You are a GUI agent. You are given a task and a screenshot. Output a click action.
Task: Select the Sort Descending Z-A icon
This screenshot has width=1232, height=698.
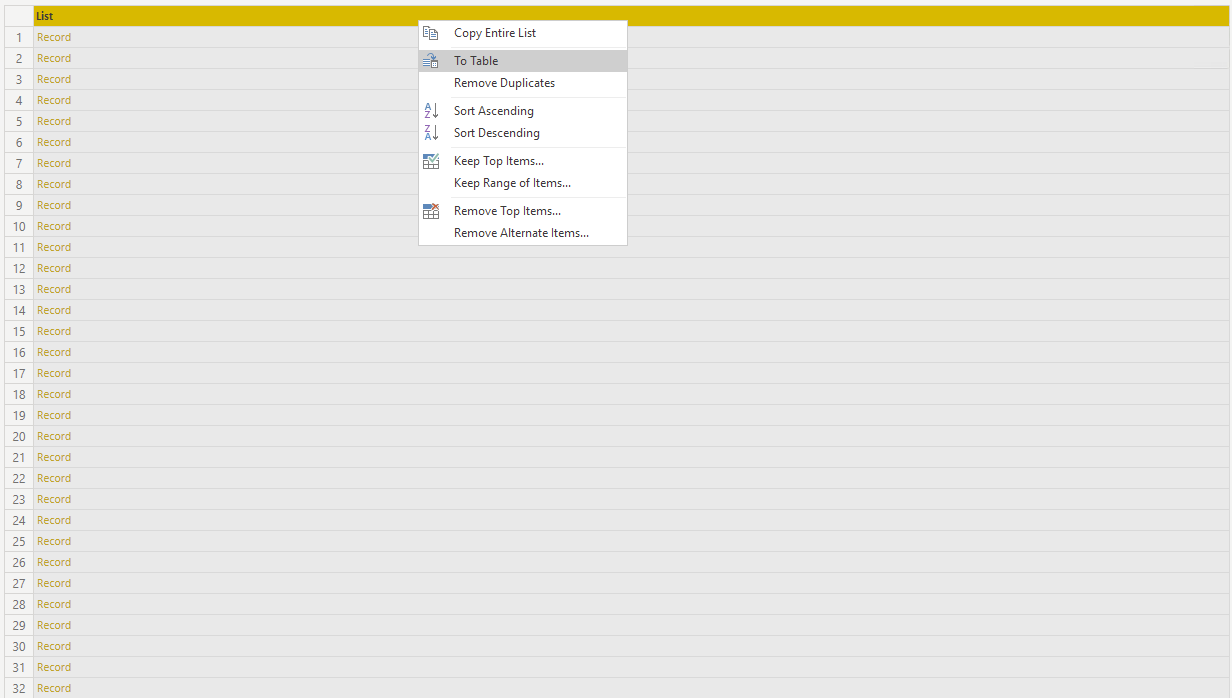point(431,132)
